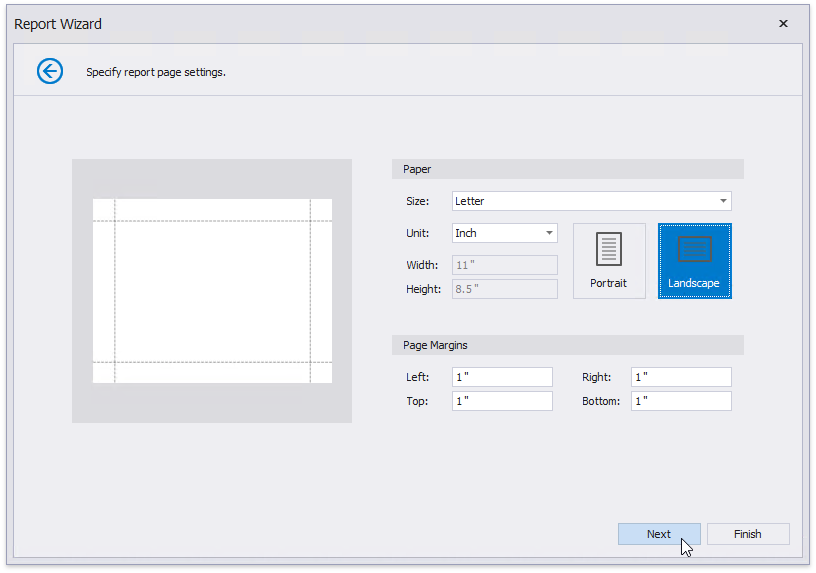
Task: Open the paper Size dropdown arrow
Action: point(723,201)
